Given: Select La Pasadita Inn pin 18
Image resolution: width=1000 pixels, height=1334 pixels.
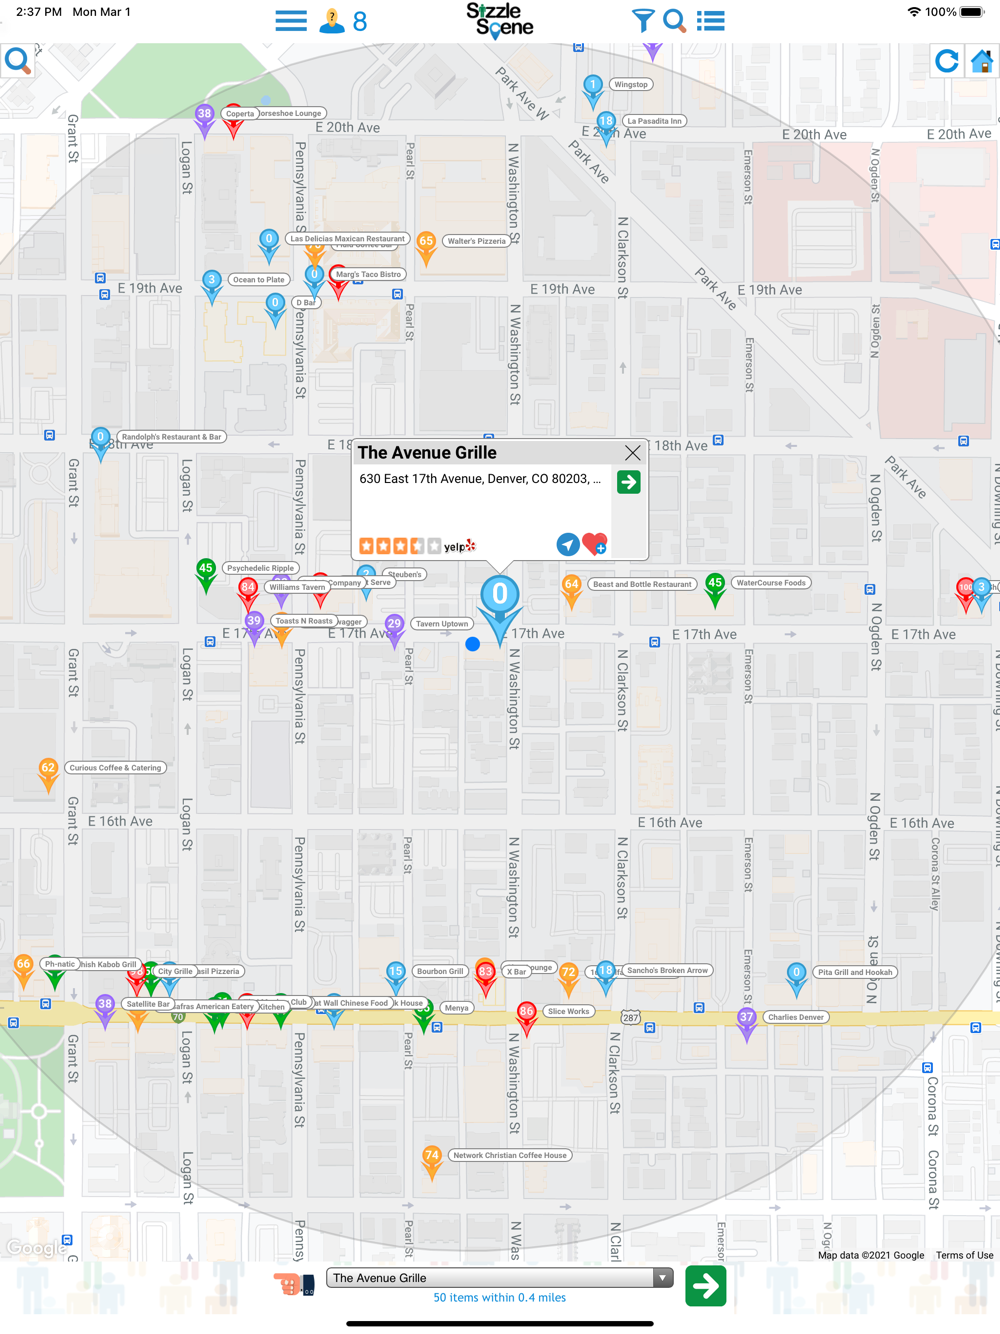Looking at the screenshot, I should (606, 127).
